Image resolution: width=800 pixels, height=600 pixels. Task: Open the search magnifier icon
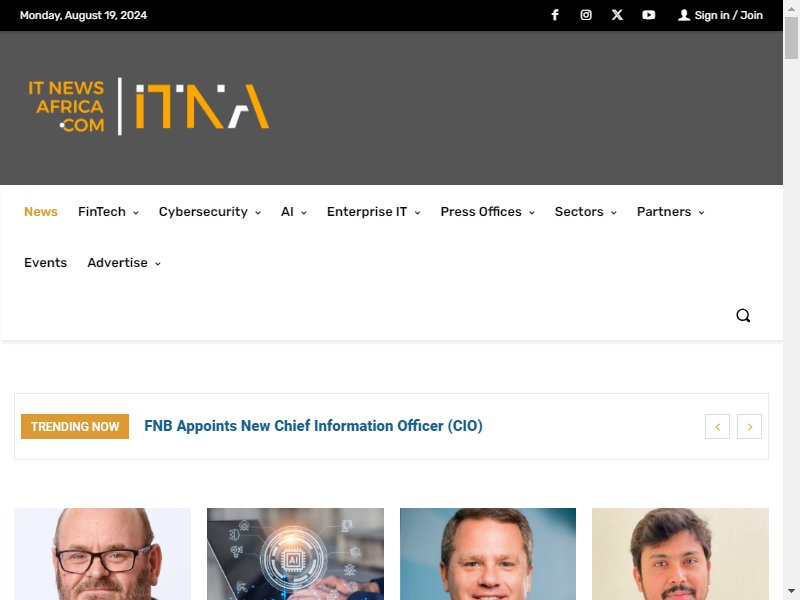click(x=743, y=316)
